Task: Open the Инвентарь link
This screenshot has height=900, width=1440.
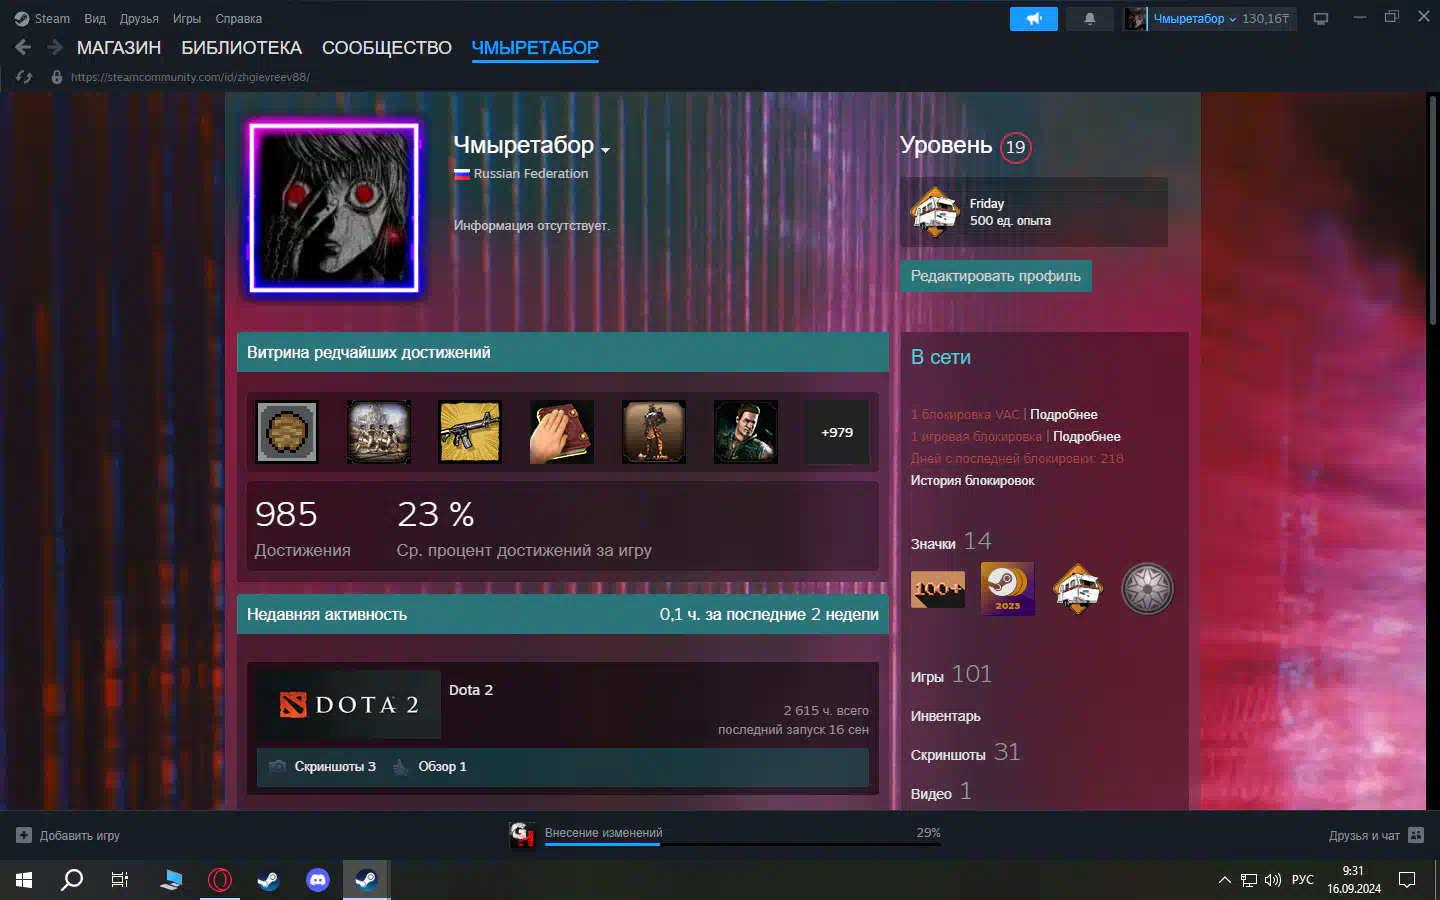Action: [945, 716]
